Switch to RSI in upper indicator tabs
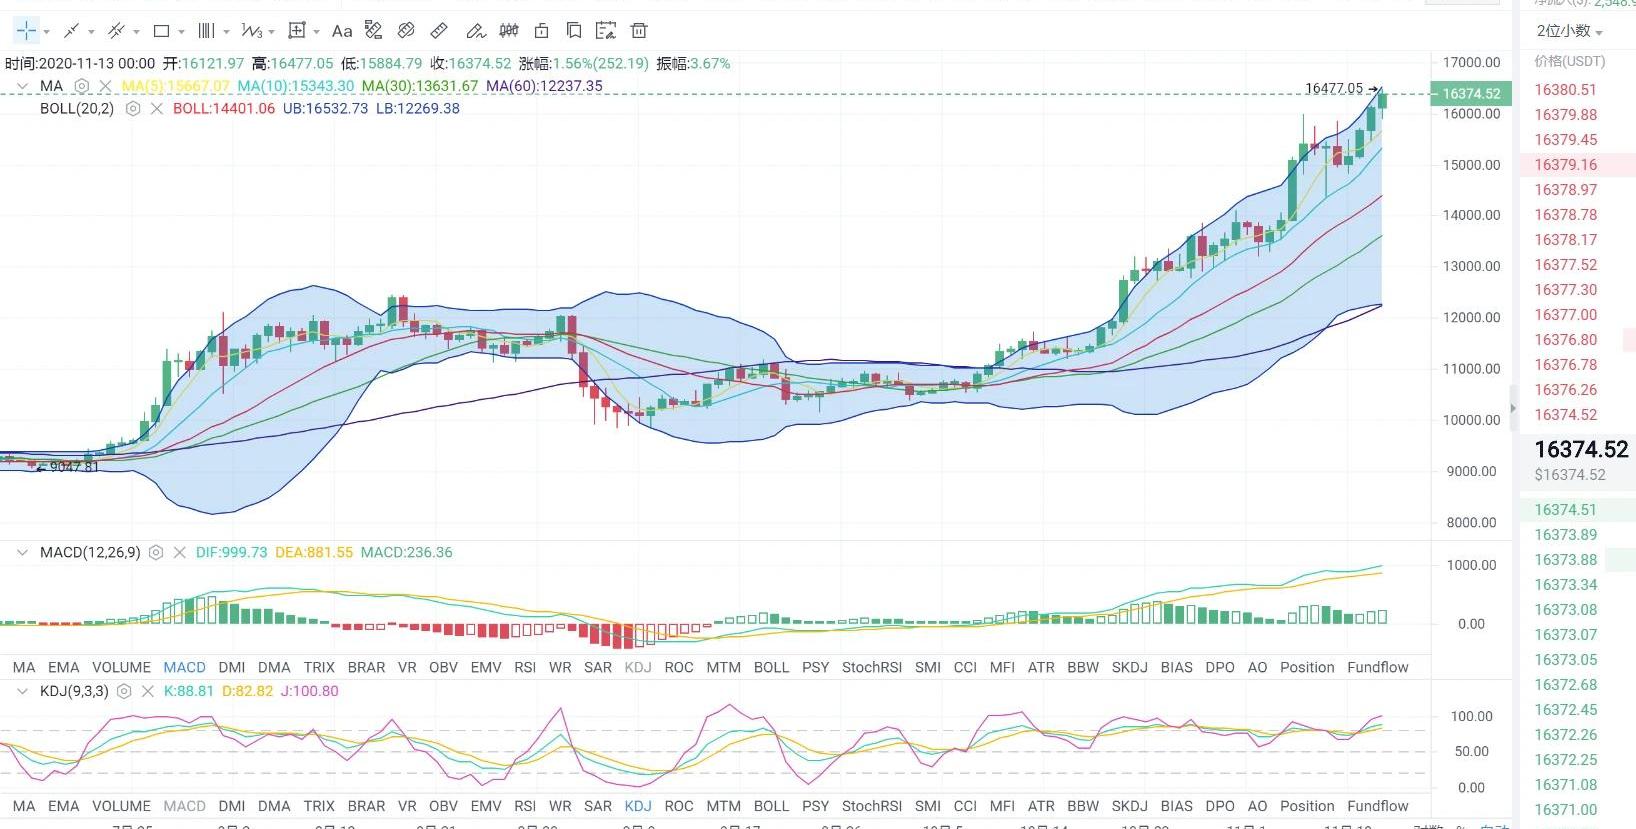The width and height of the screenshot is (1636, 829). point(525,667)
